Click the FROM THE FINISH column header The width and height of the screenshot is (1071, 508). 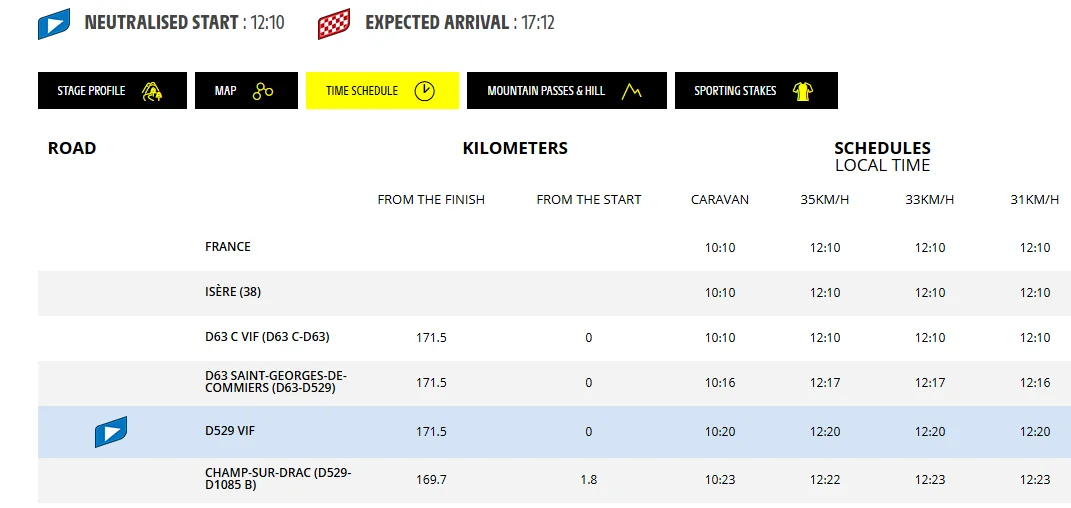pyautogui.click(x=431, y=200)
